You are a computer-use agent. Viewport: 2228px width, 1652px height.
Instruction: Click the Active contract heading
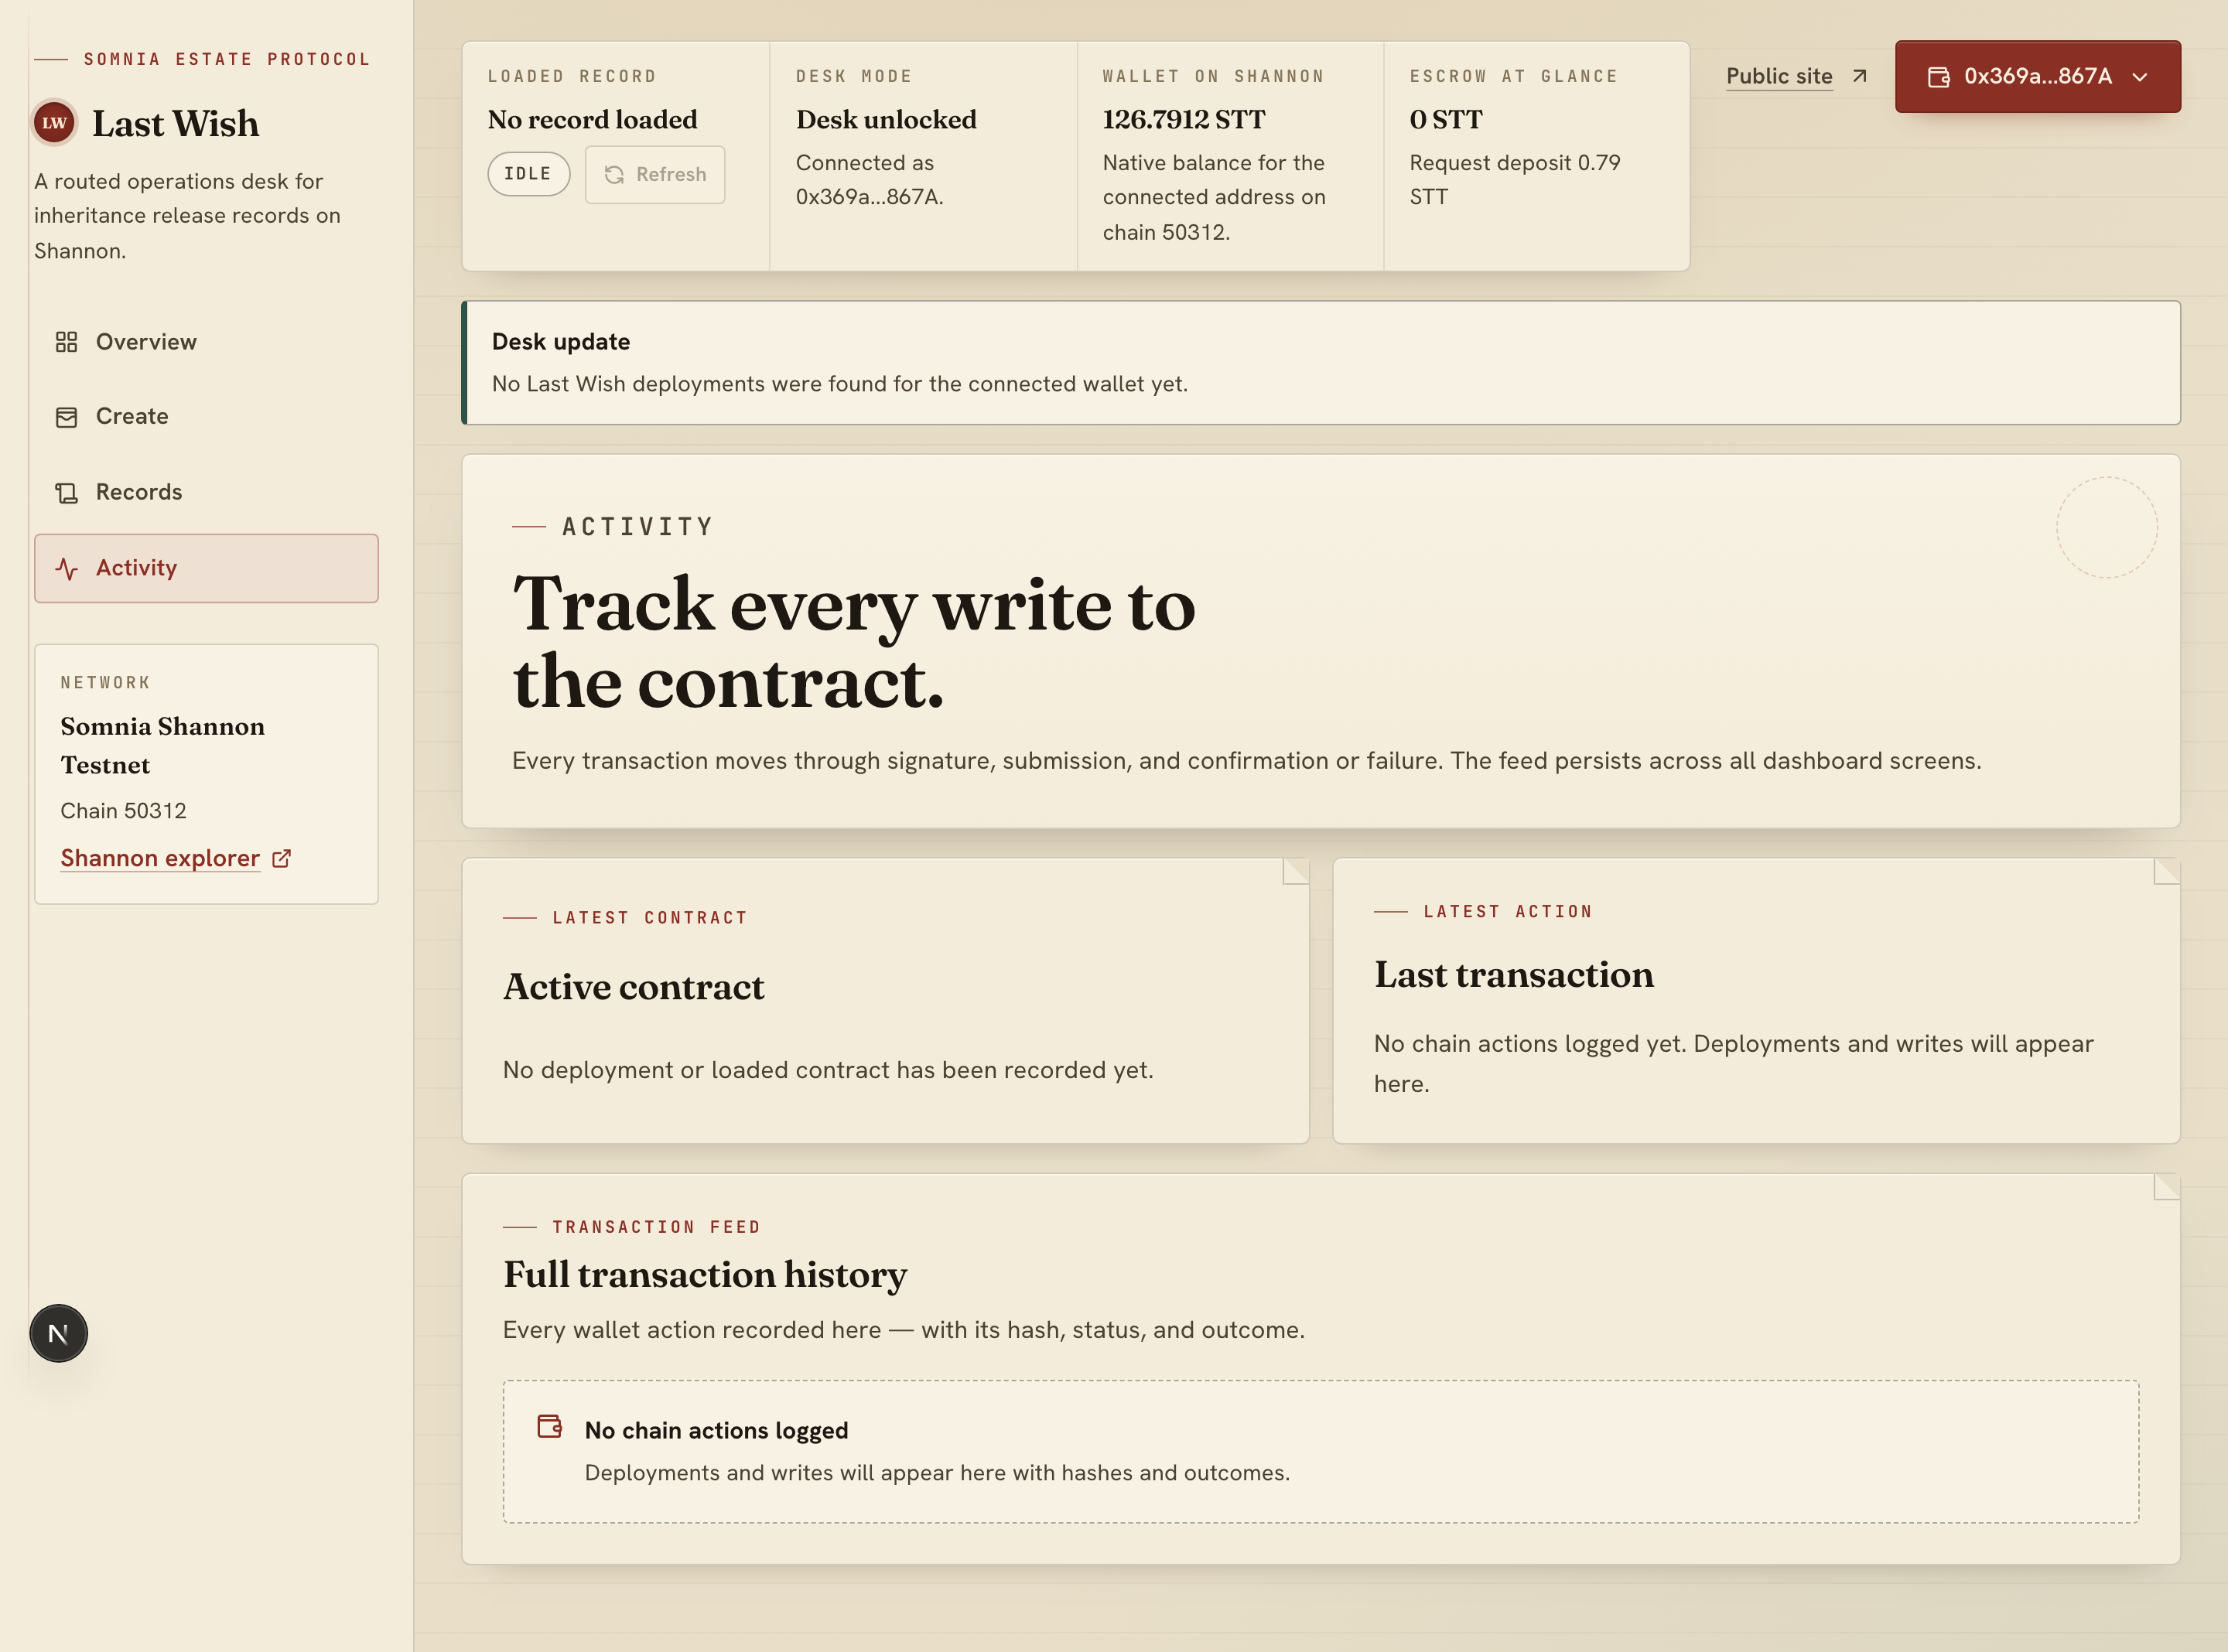tap(634, 987)
